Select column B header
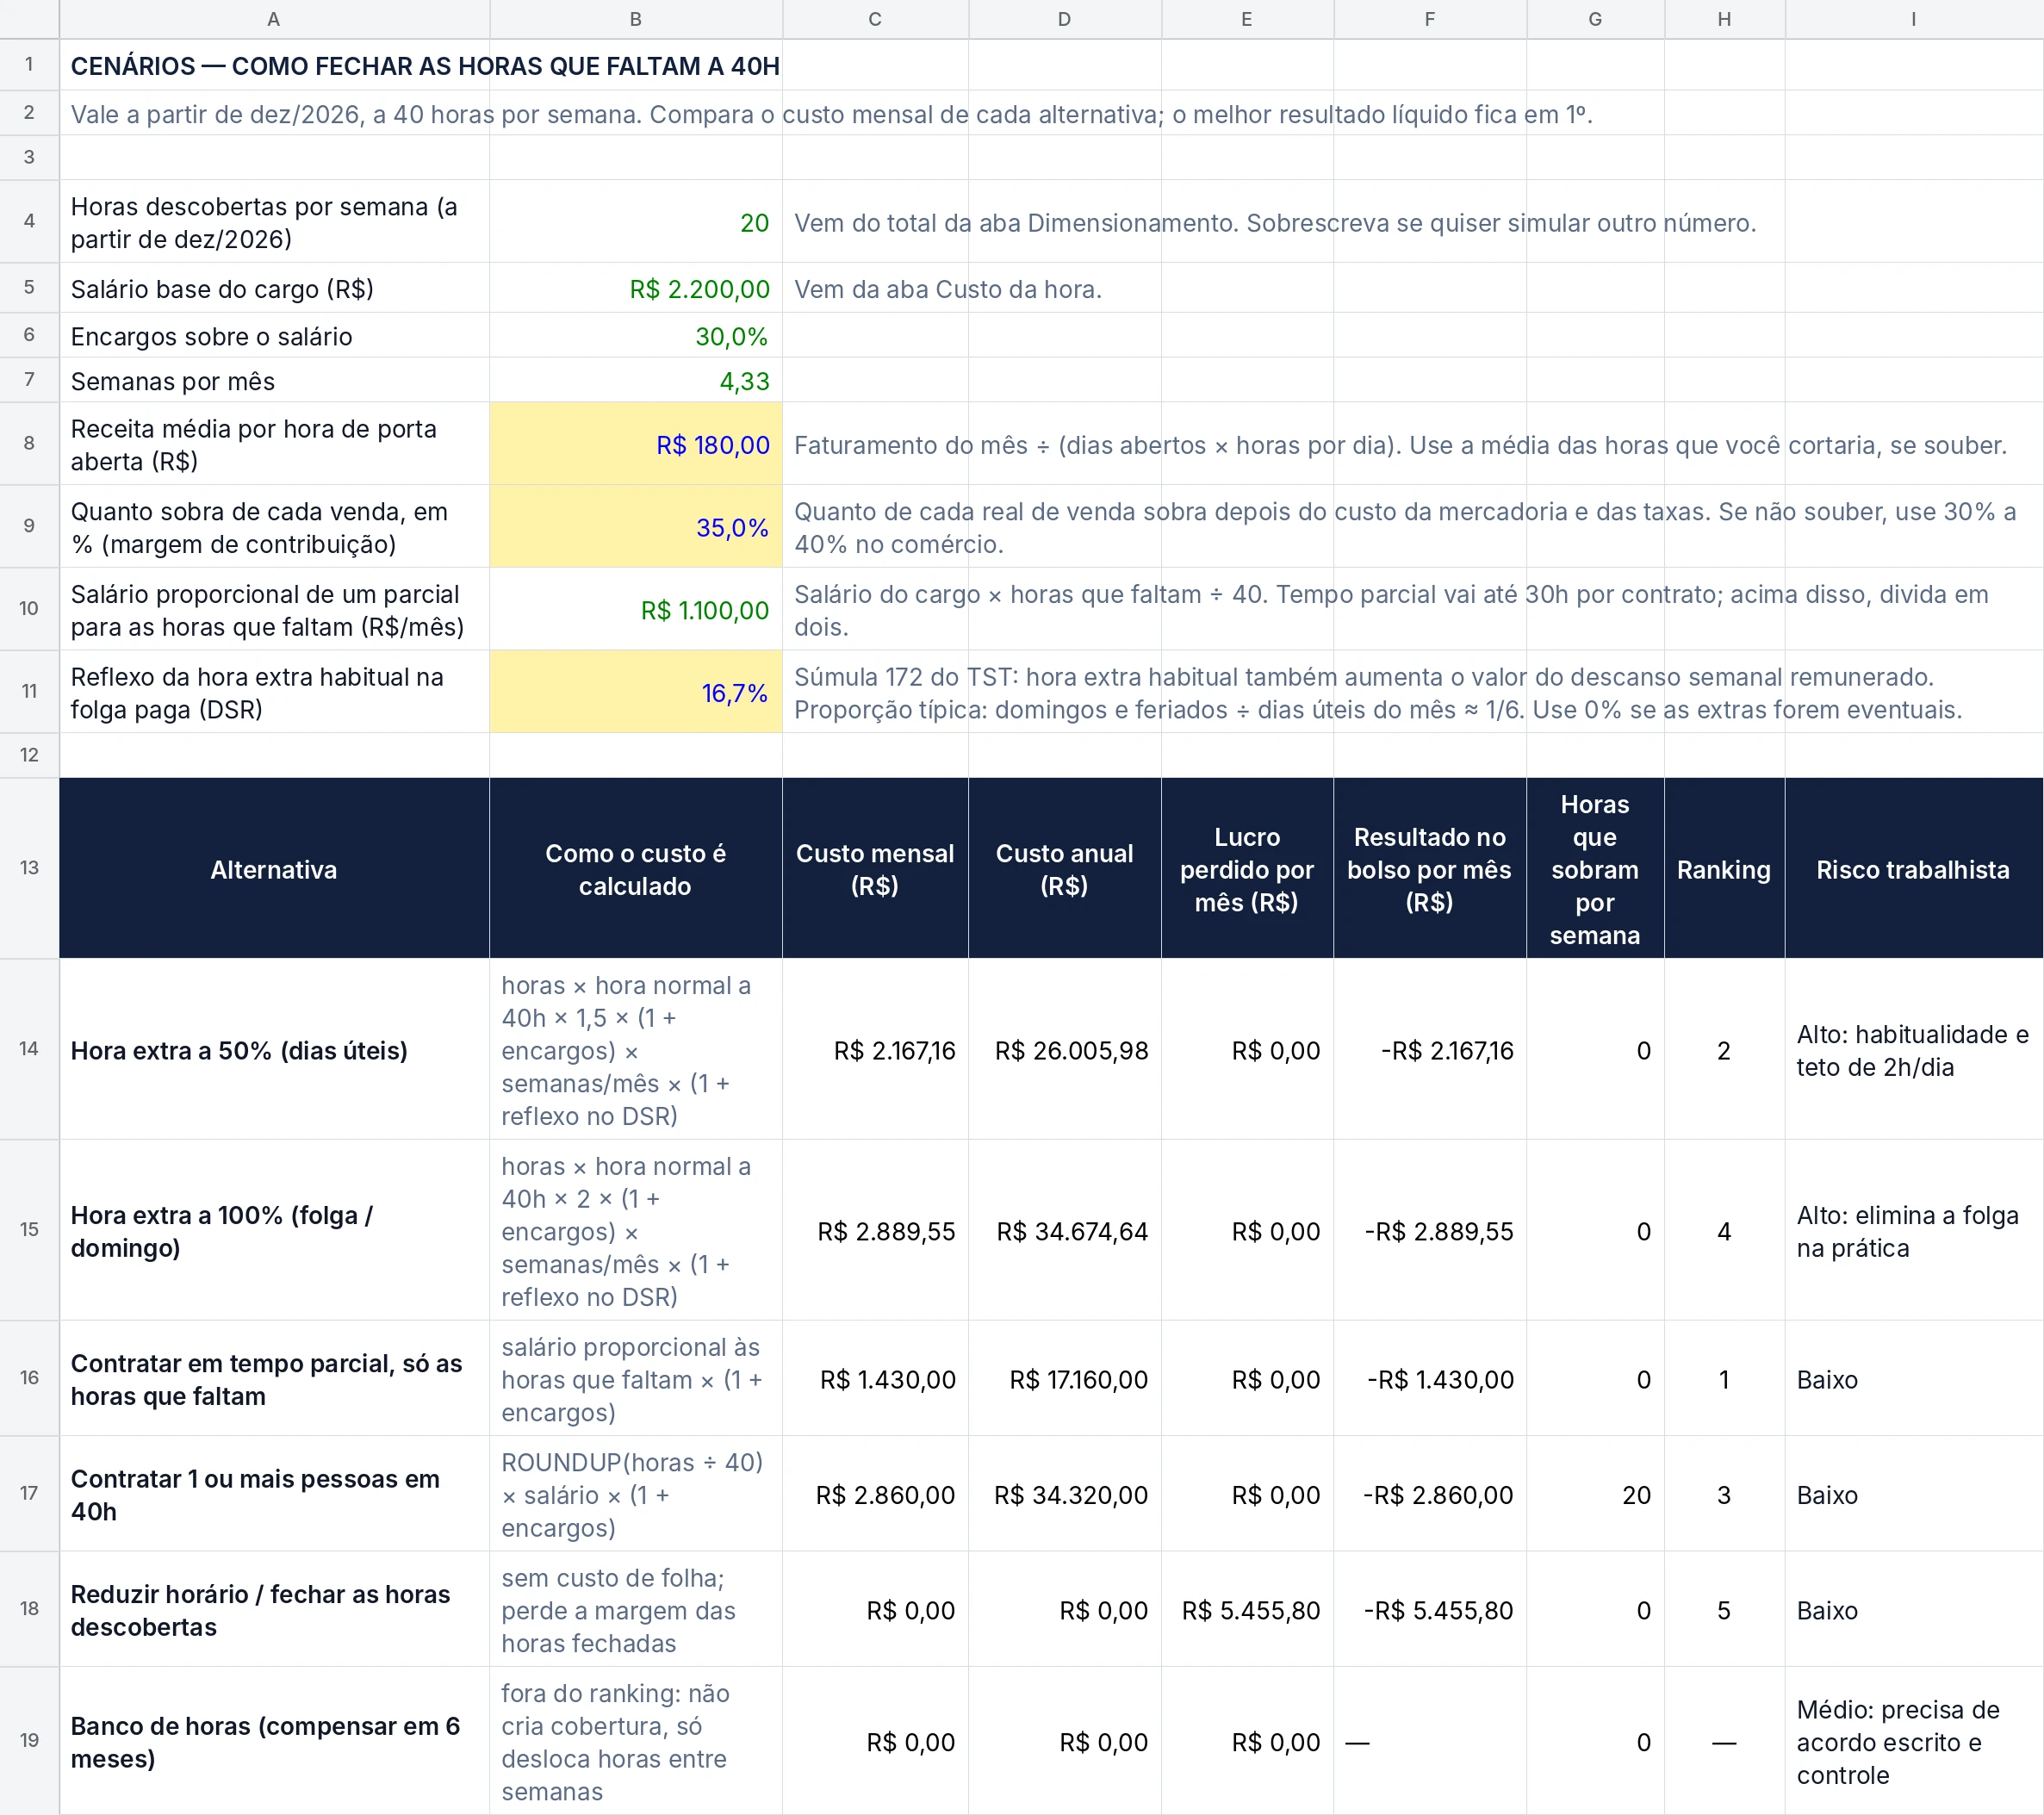 636,19
